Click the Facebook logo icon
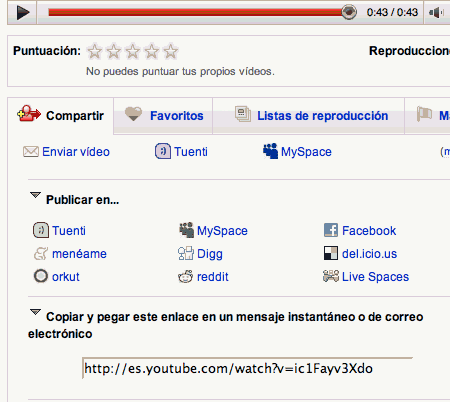 331,230
